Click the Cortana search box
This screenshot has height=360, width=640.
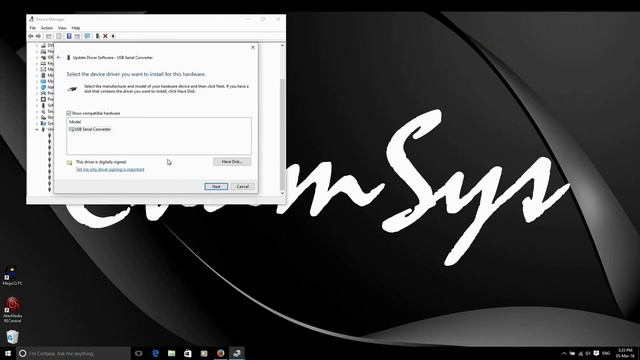73,353
